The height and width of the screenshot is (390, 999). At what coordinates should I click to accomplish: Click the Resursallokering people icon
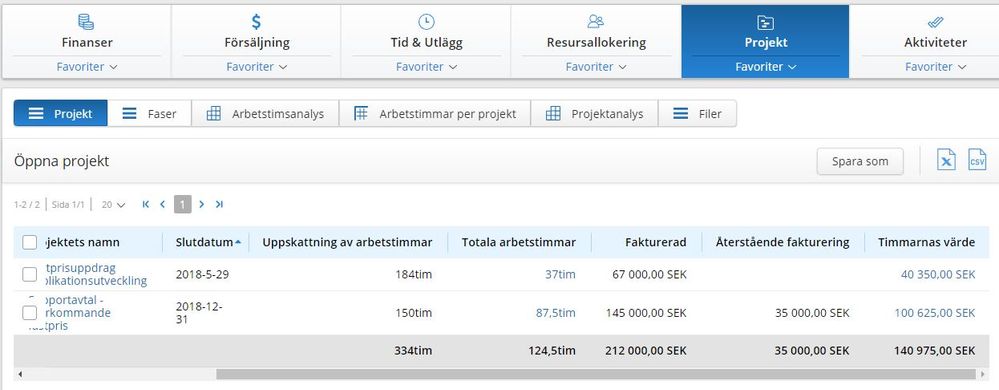pyautogui.click(x=596, y=22)
